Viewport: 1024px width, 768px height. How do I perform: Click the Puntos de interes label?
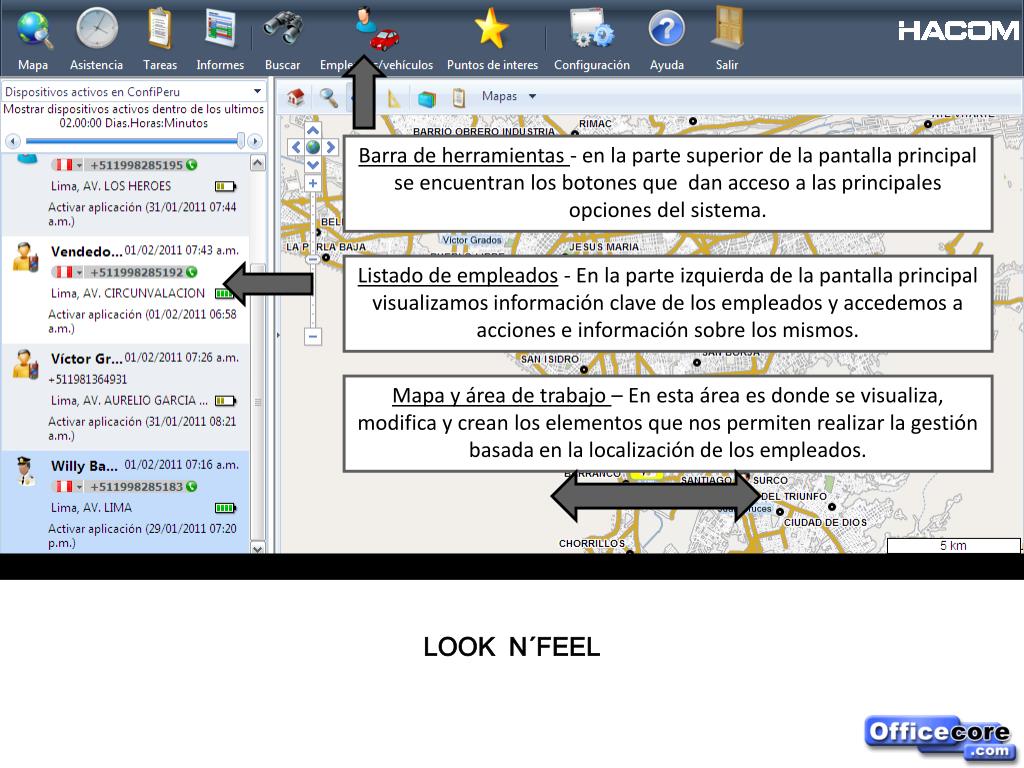point(492,65)
